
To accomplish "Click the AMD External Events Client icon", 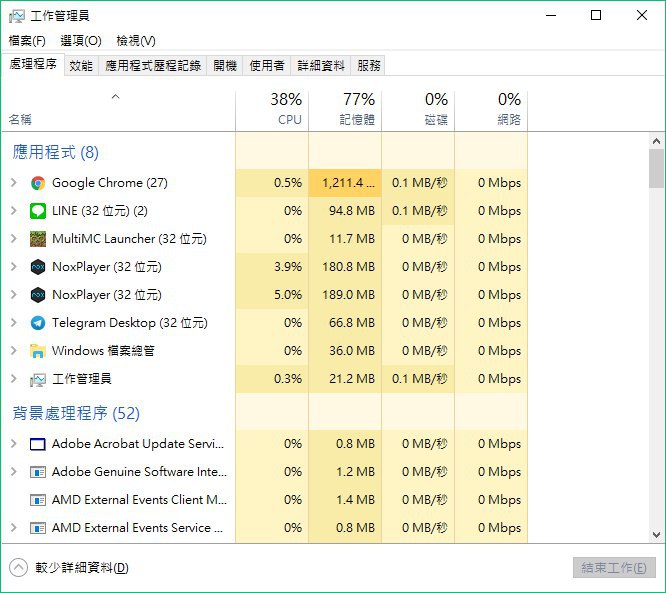I will pos(38,500).
